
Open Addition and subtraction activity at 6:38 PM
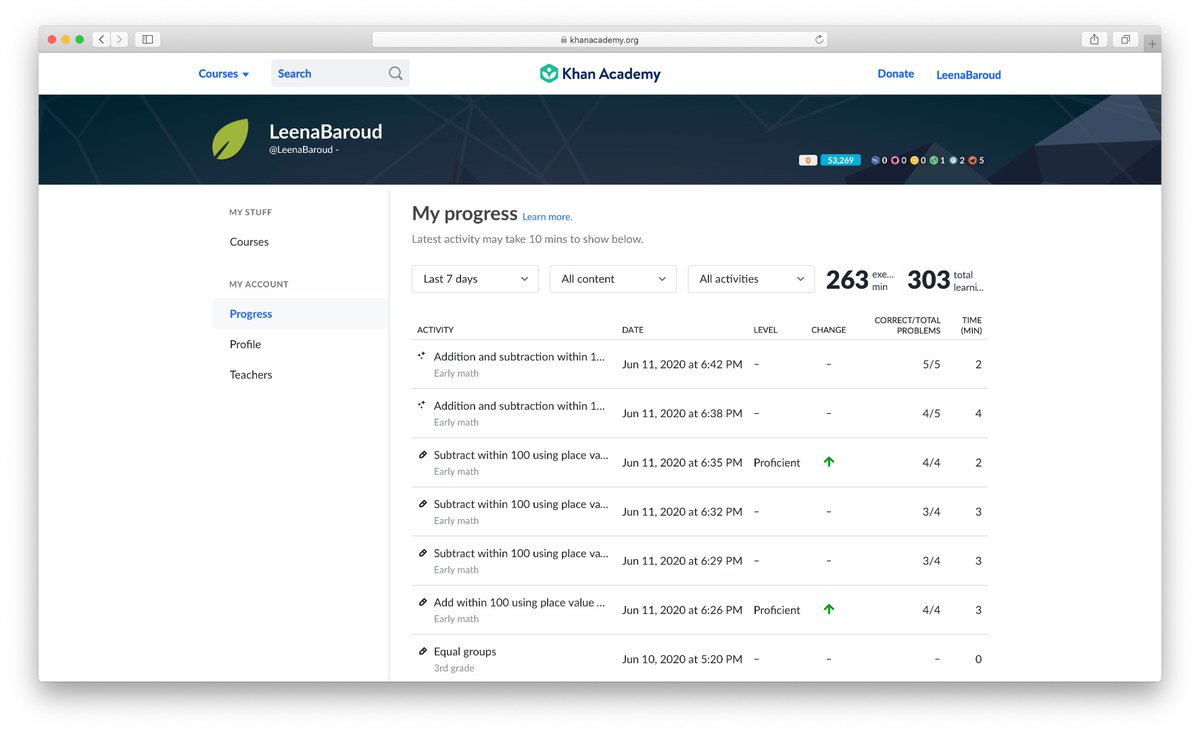pos(519,406)
